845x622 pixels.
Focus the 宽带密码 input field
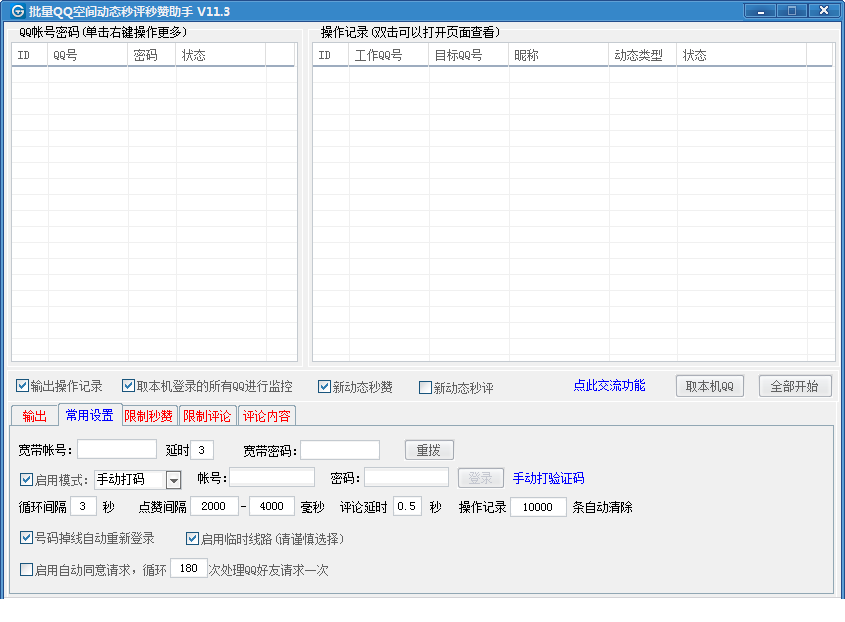340,450
